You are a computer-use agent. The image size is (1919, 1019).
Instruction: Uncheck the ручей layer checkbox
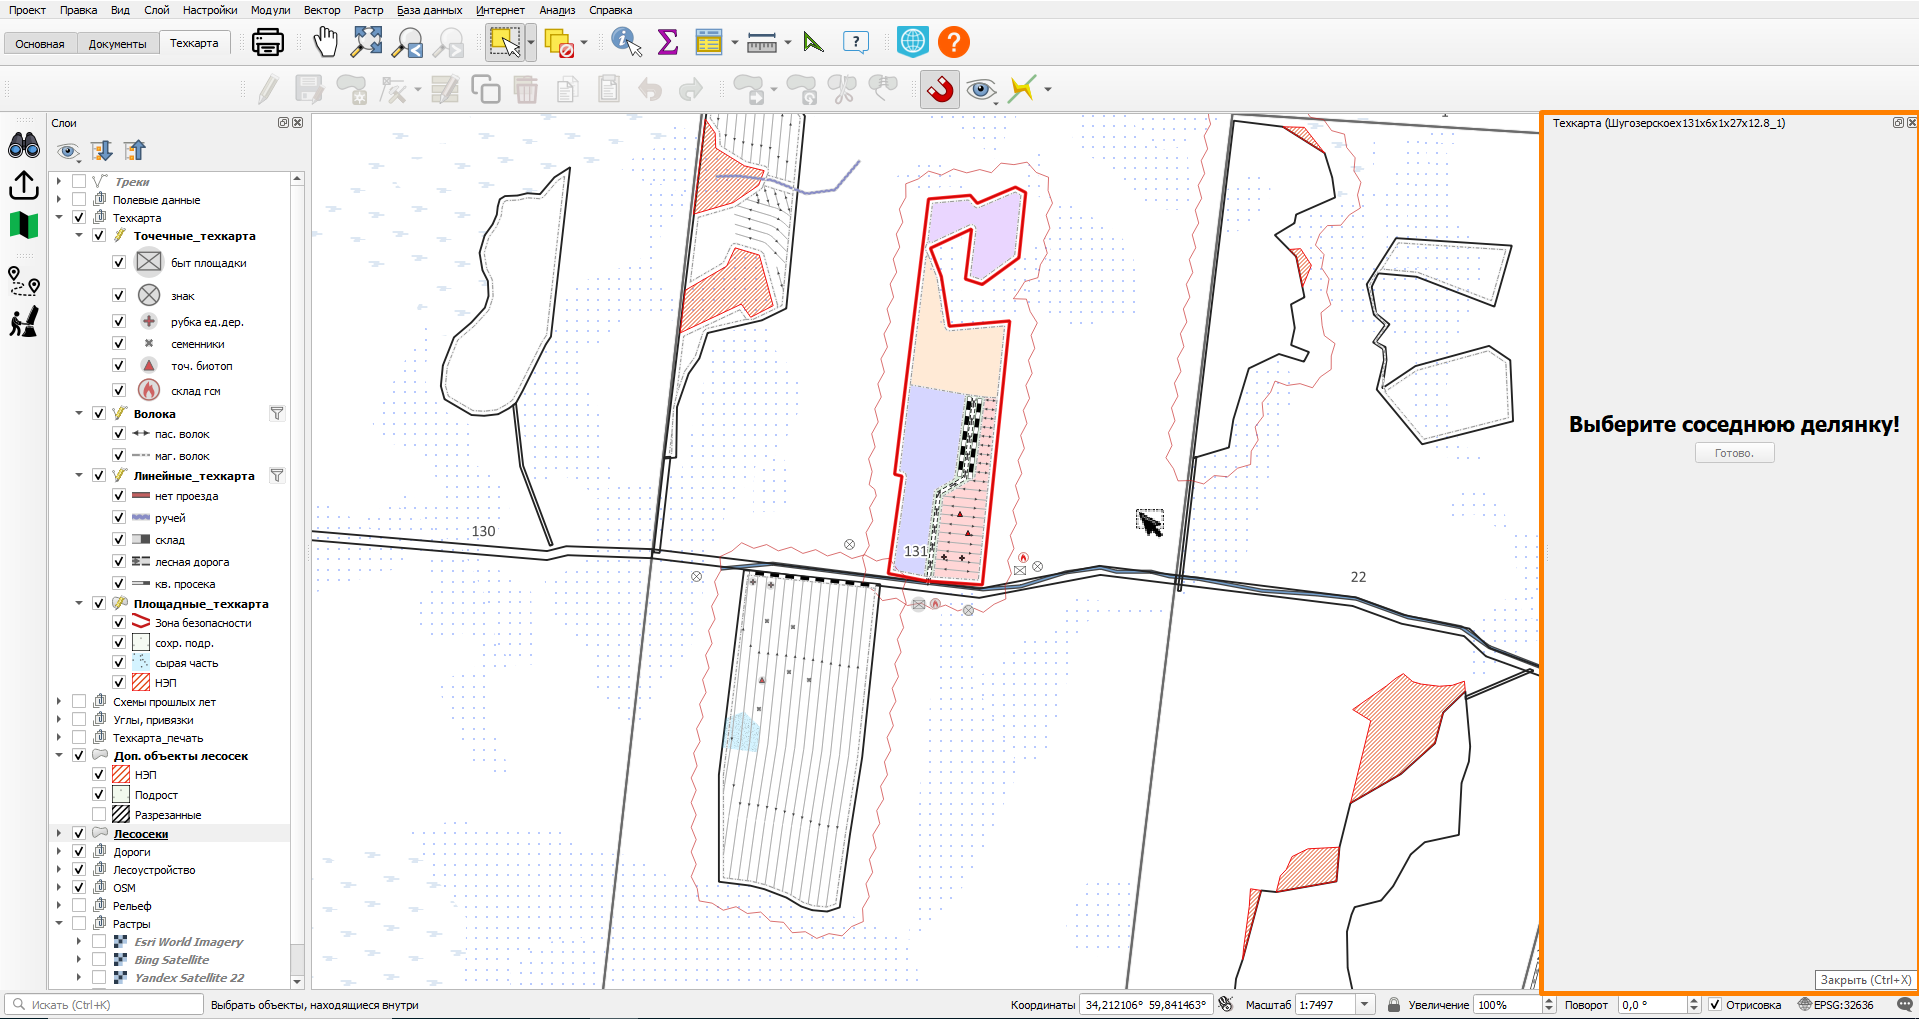coord(119,517)
